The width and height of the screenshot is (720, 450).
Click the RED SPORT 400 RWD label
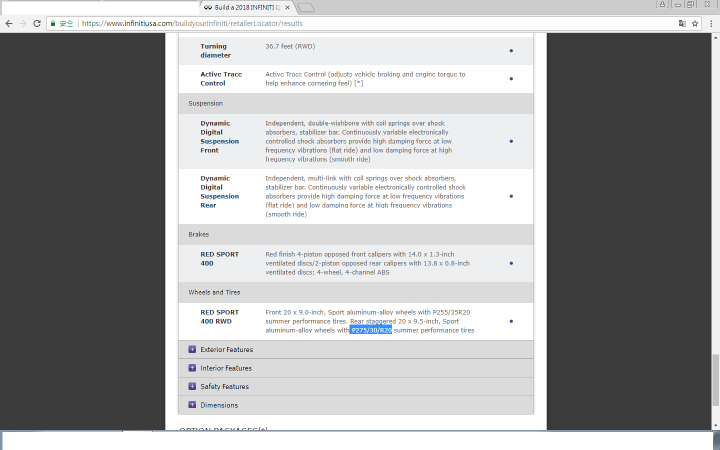(219, 317)
